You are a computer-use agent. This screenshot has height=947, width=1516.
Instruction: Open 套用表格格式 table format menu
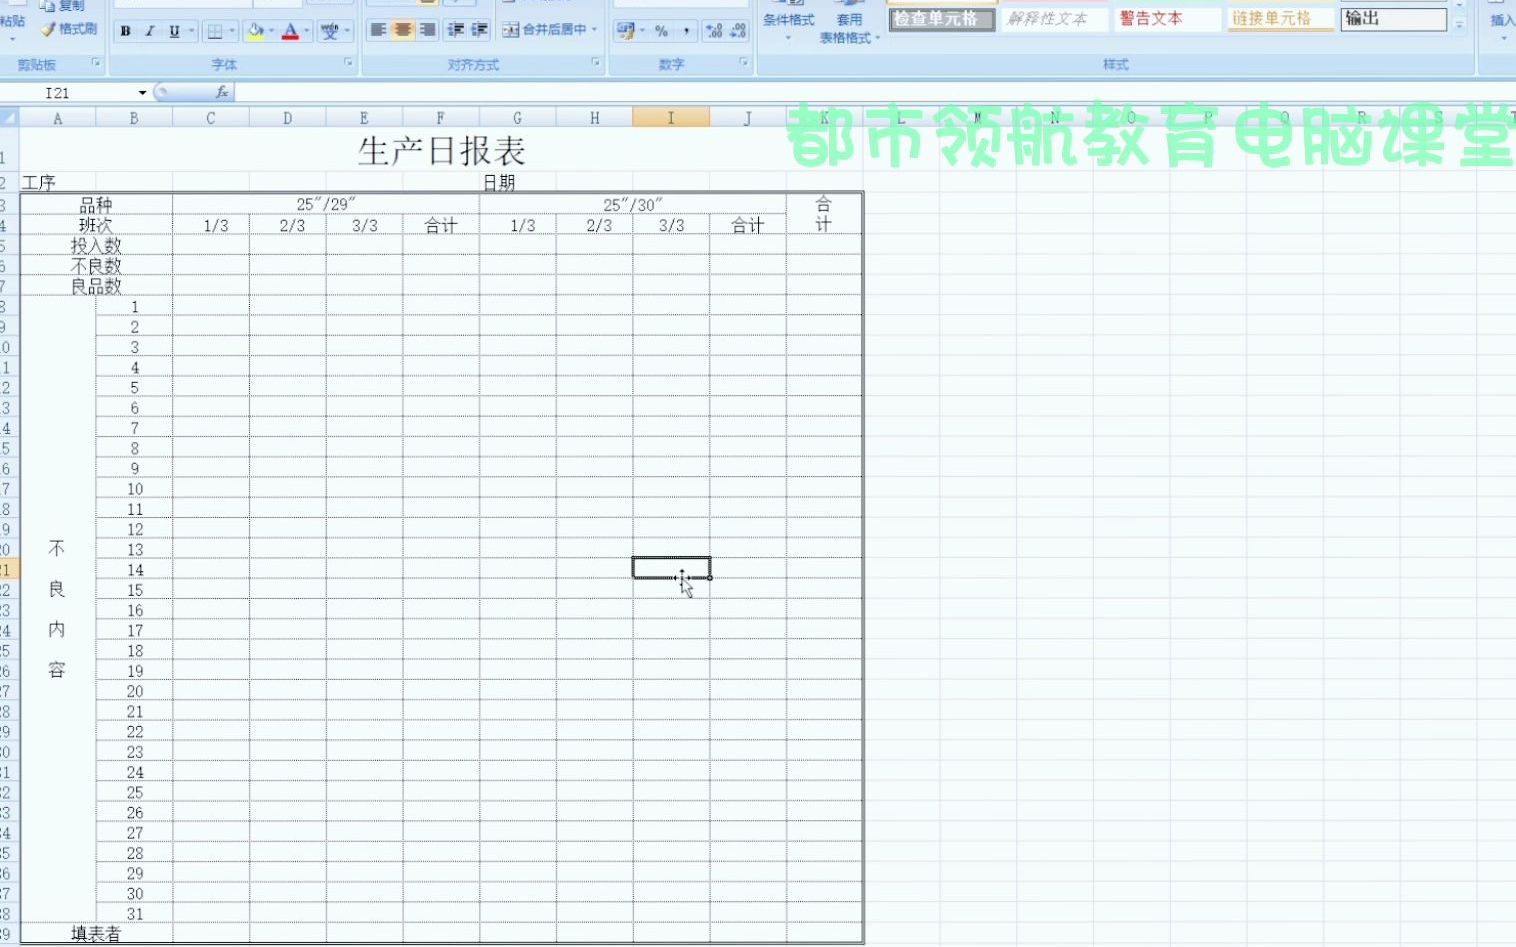tap(850, 23)
